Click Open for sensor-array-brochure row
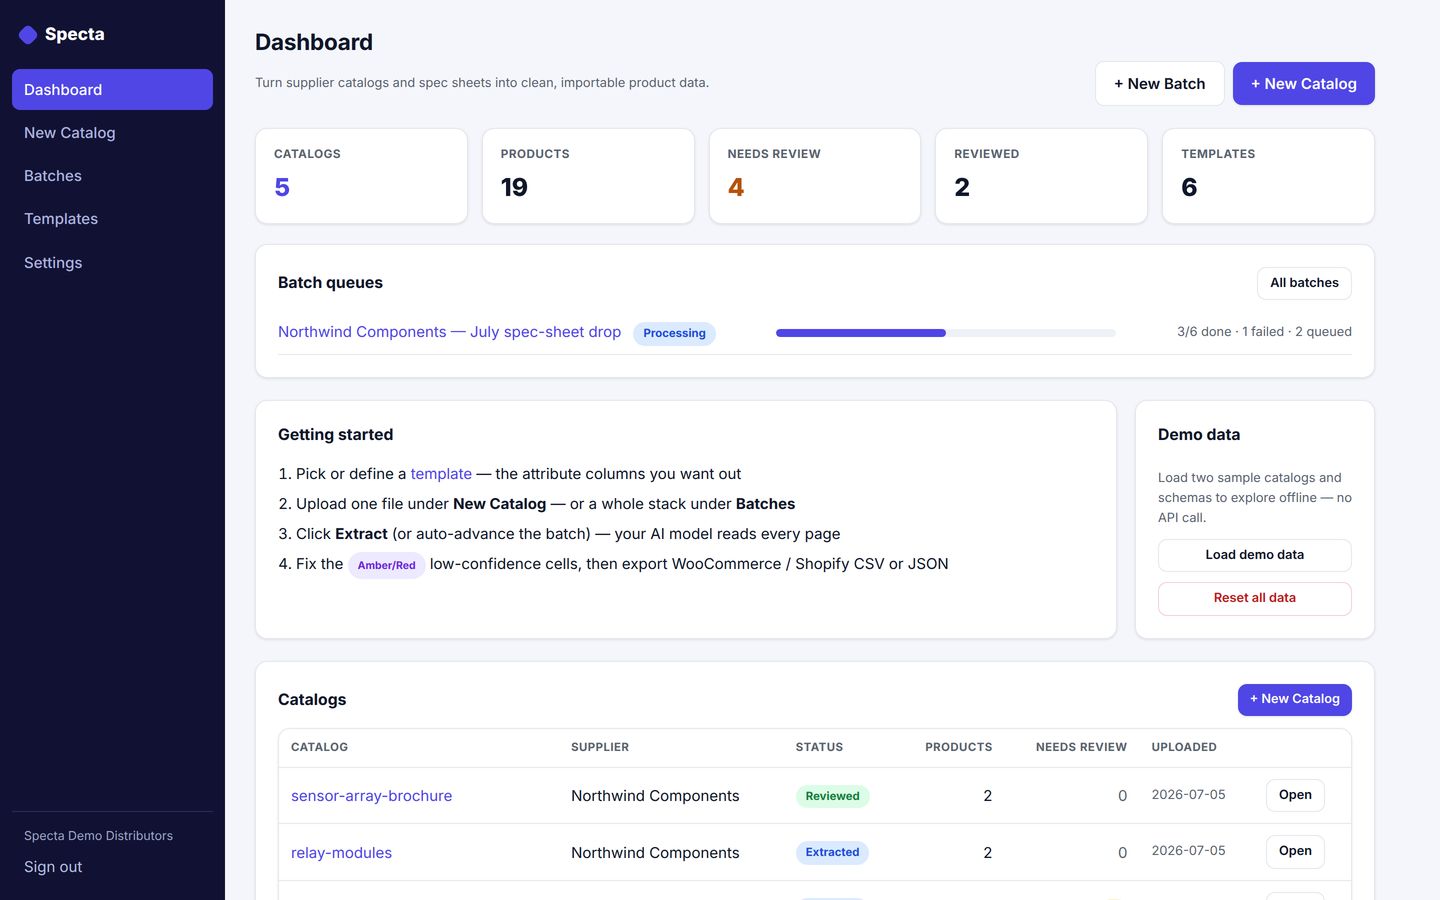Image resolution: width=1440 pixels, height=900 pixels. pos(1295,795)
